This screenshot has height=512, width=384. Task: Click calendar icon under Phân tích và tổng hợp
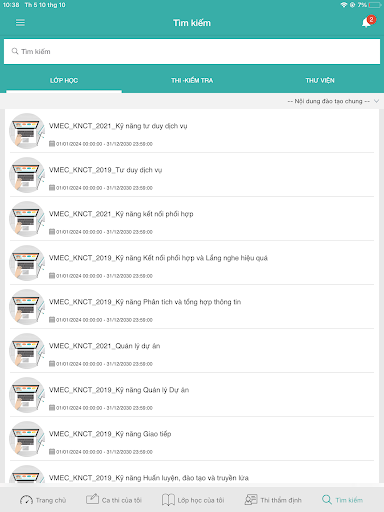point(52,320)
